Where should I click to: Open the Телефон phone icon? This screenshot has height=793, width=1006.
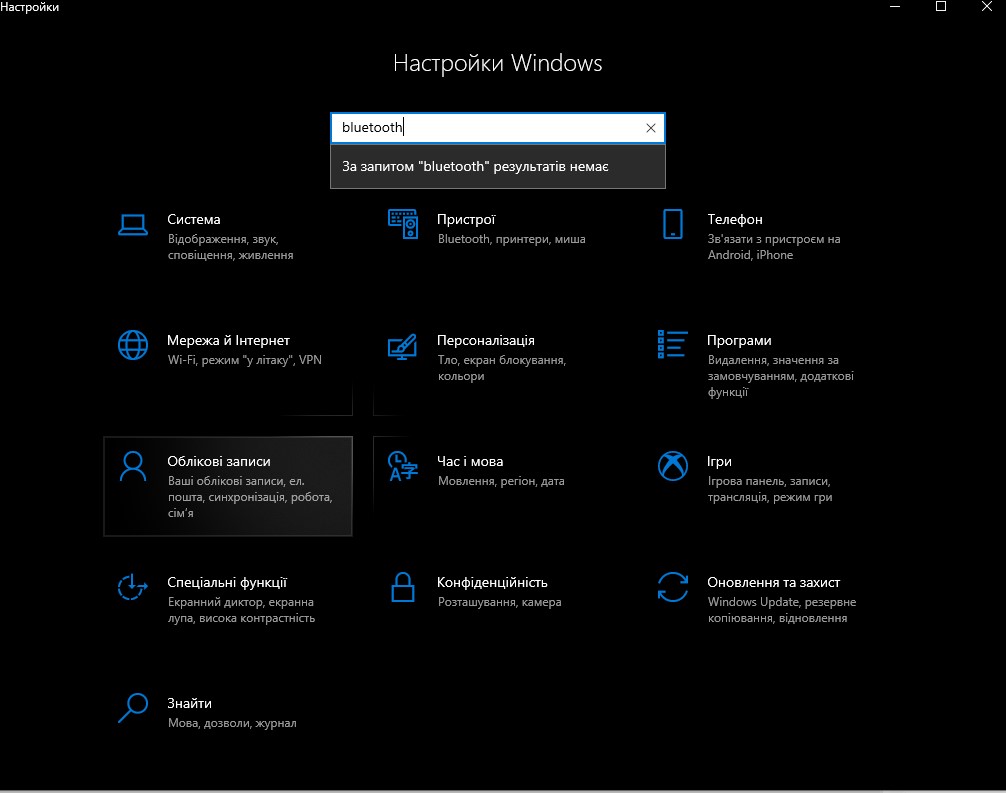(x=672, y=224)
